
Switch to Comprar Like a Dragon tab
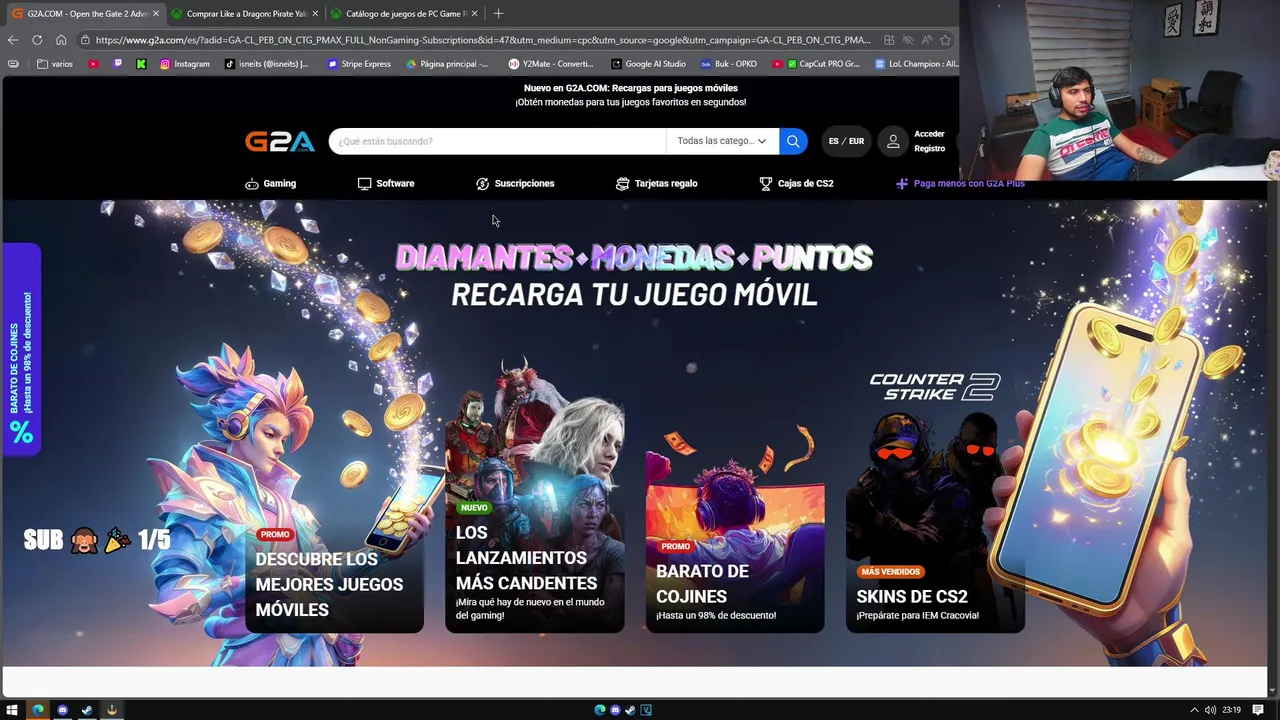[x=245, y=14]
